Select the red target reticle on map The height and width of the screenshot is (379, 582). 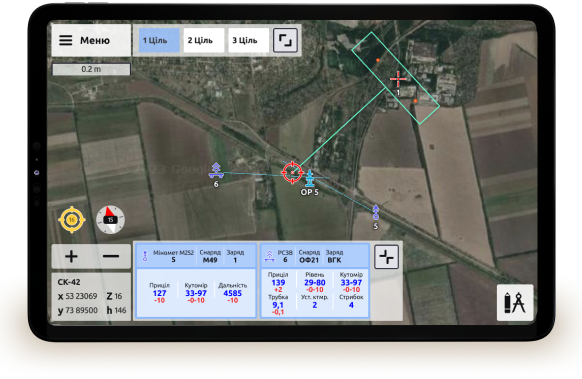tap(292, 172)
